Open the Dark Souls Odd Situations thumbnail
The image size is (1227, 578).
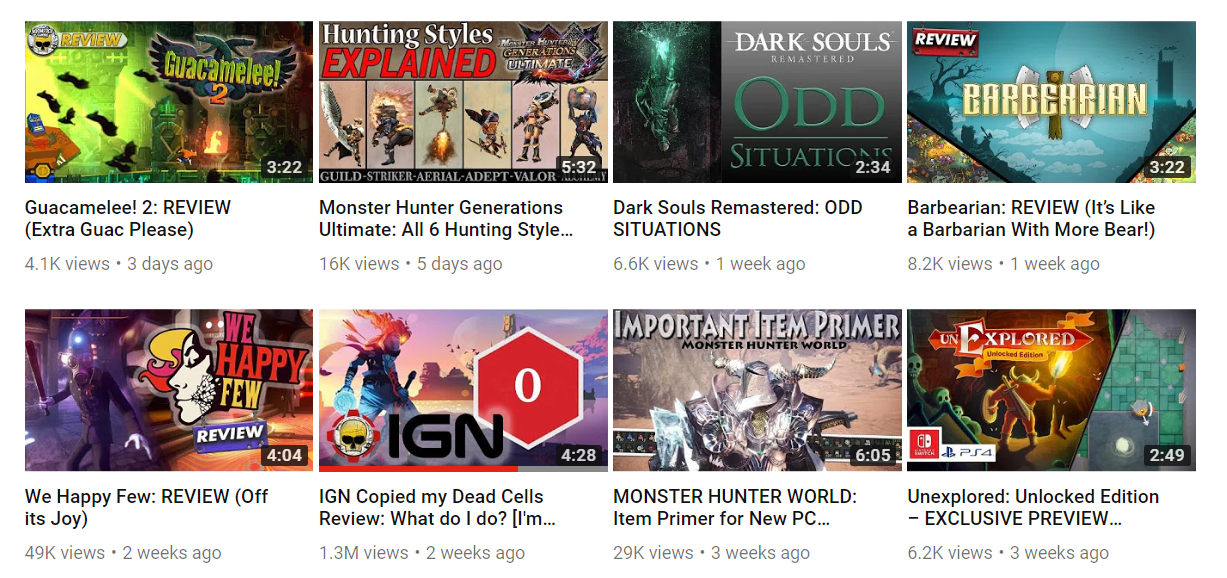pos(757,102)
